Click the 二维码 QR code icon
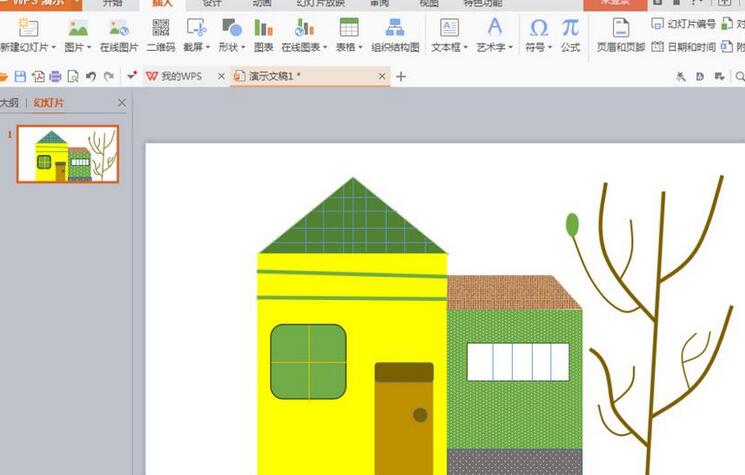Viewport: 745px width, 475px height. tap(161, 28)
